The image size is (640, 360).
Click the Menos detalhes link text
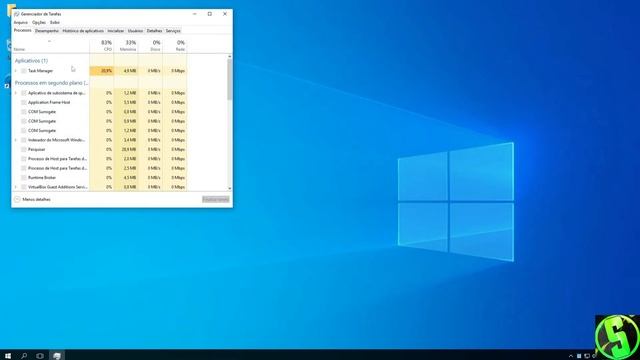[36, 200]
